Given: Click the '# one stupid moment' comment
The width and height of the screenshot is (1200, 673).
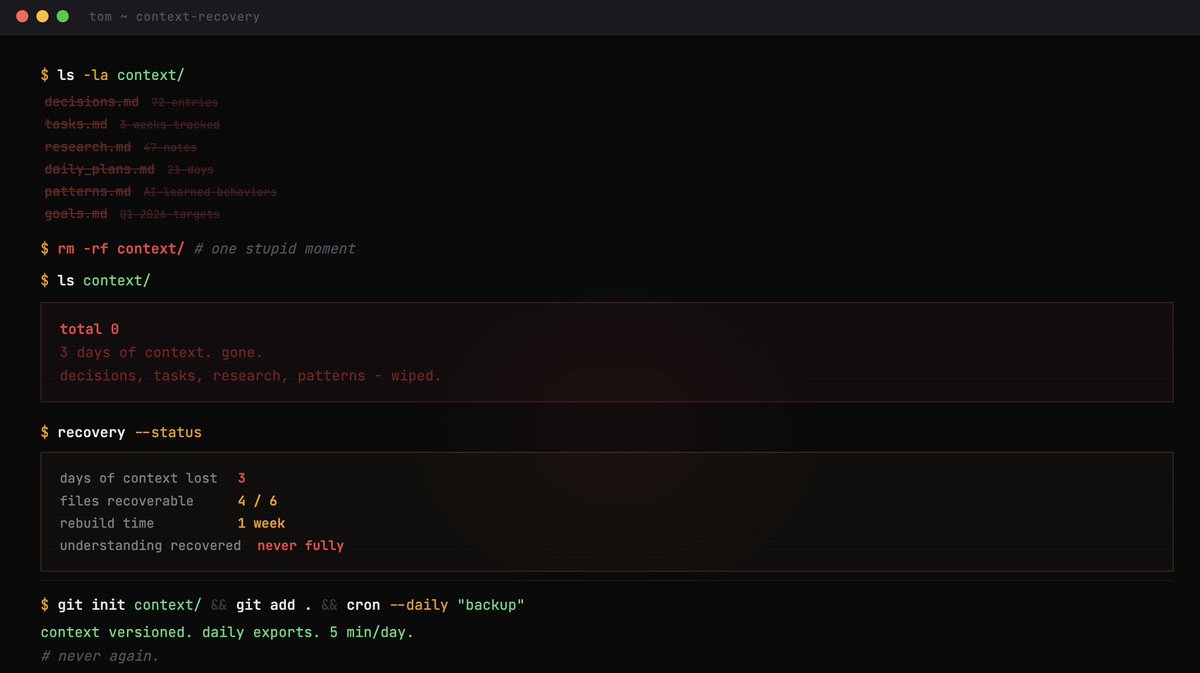Looking at the screenshot, I should click(x=275, y=248).
